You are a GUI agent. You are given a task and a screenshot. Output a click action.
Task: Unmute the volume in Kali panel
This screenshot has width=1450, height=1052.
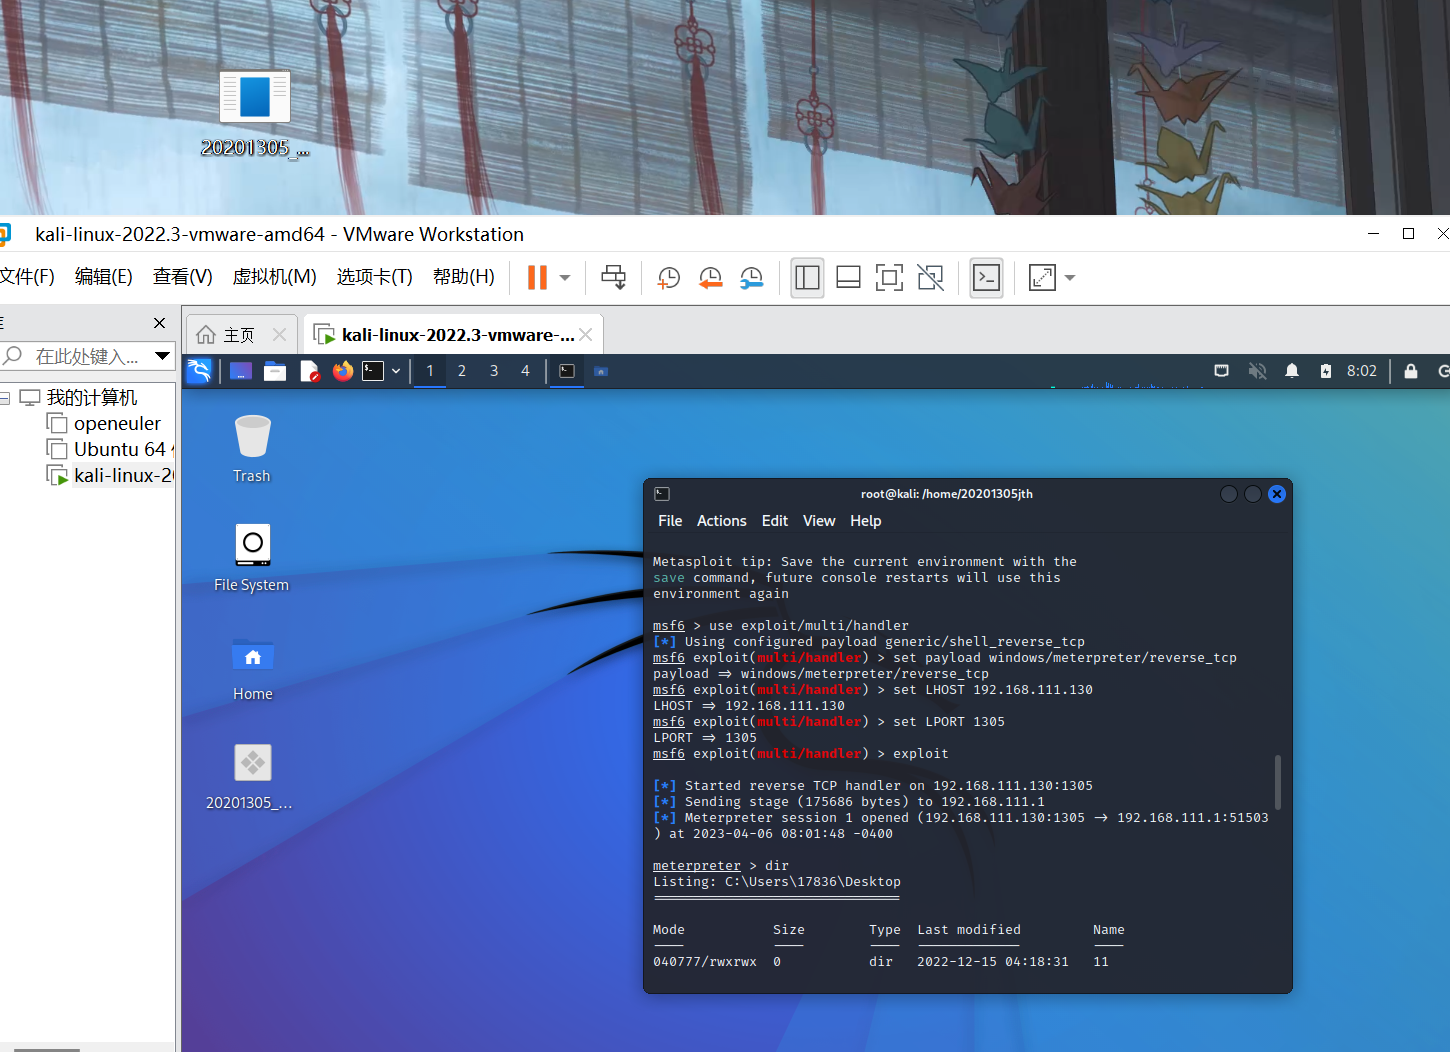pos(1257,371)
